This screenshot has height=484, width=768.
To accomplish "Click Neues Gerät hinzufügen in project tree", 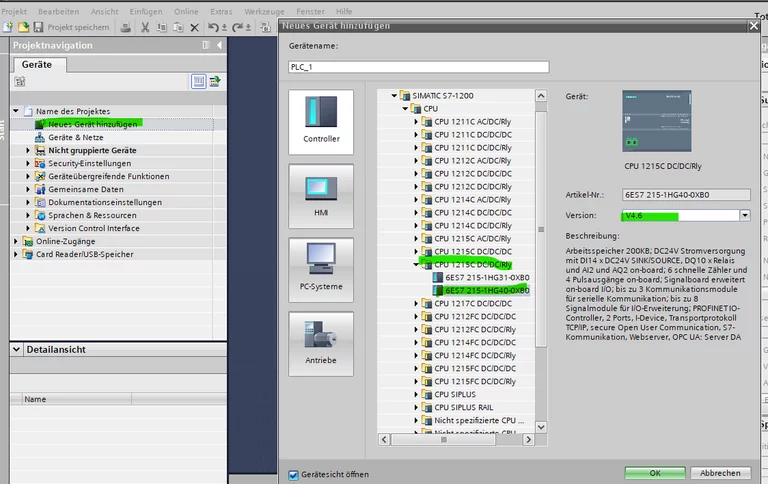I will [x=93, y=124].
